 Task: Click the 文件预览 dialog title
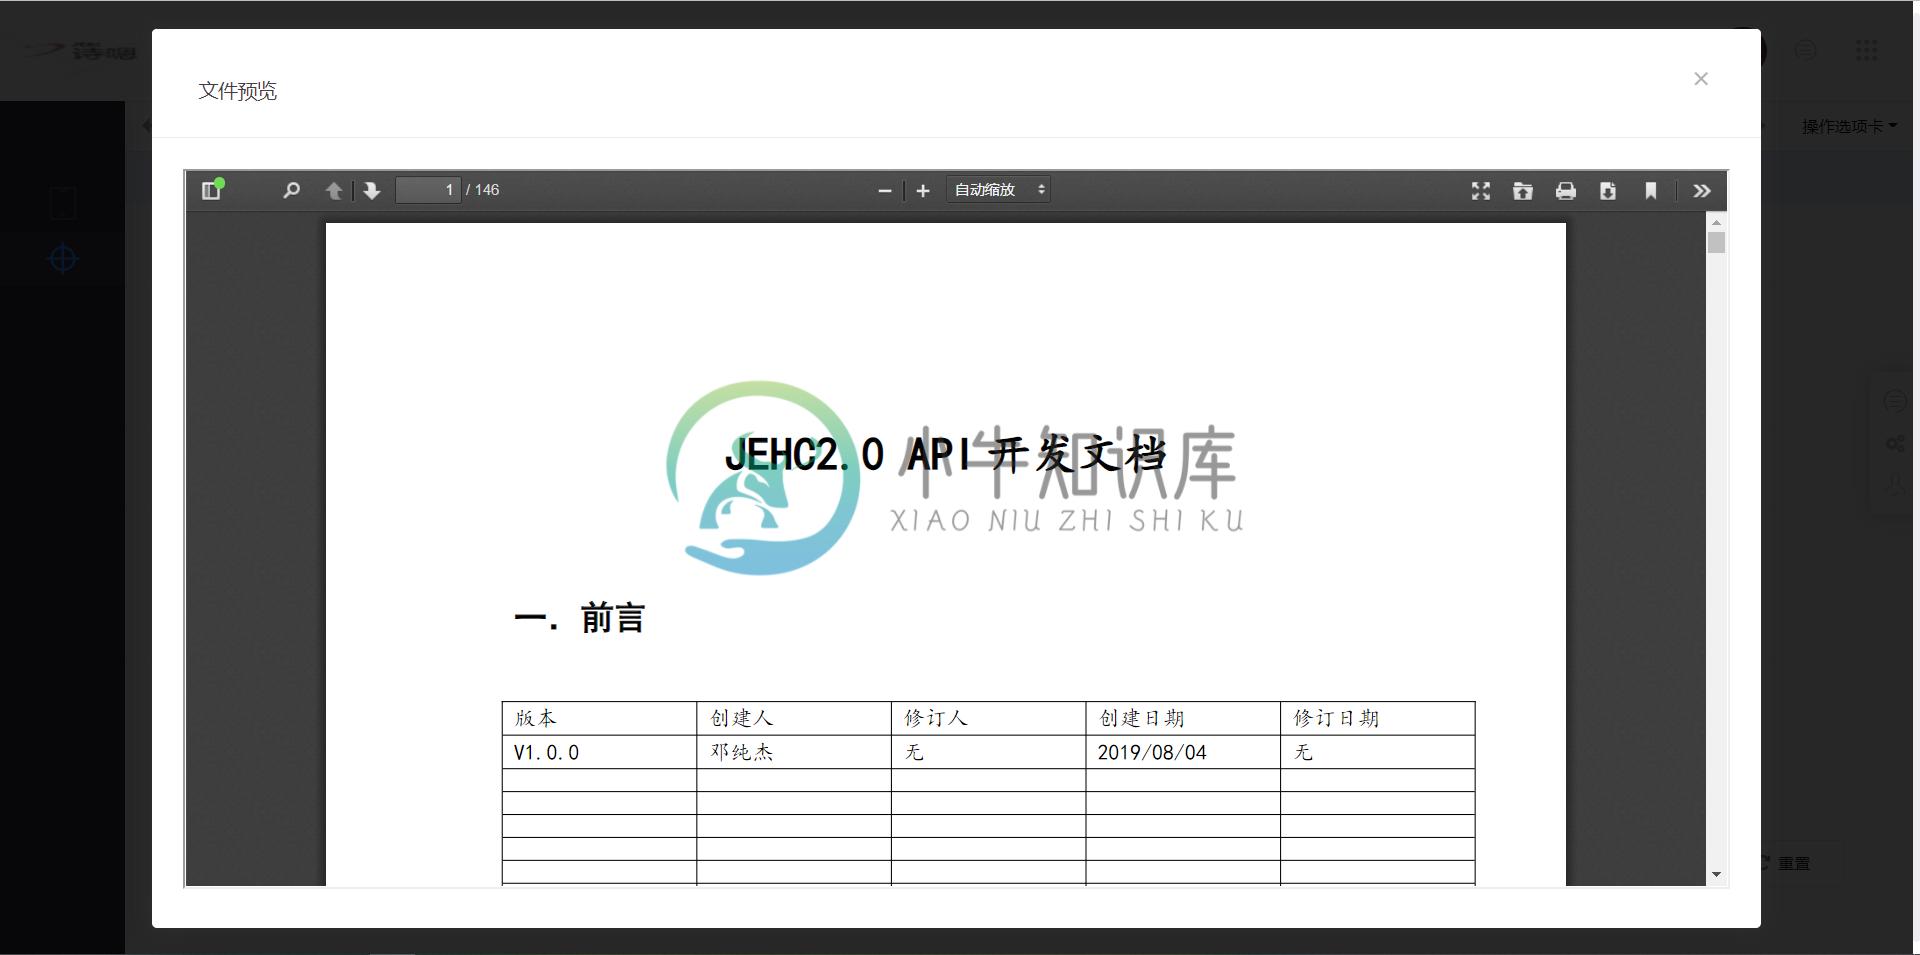pos(238,91)
